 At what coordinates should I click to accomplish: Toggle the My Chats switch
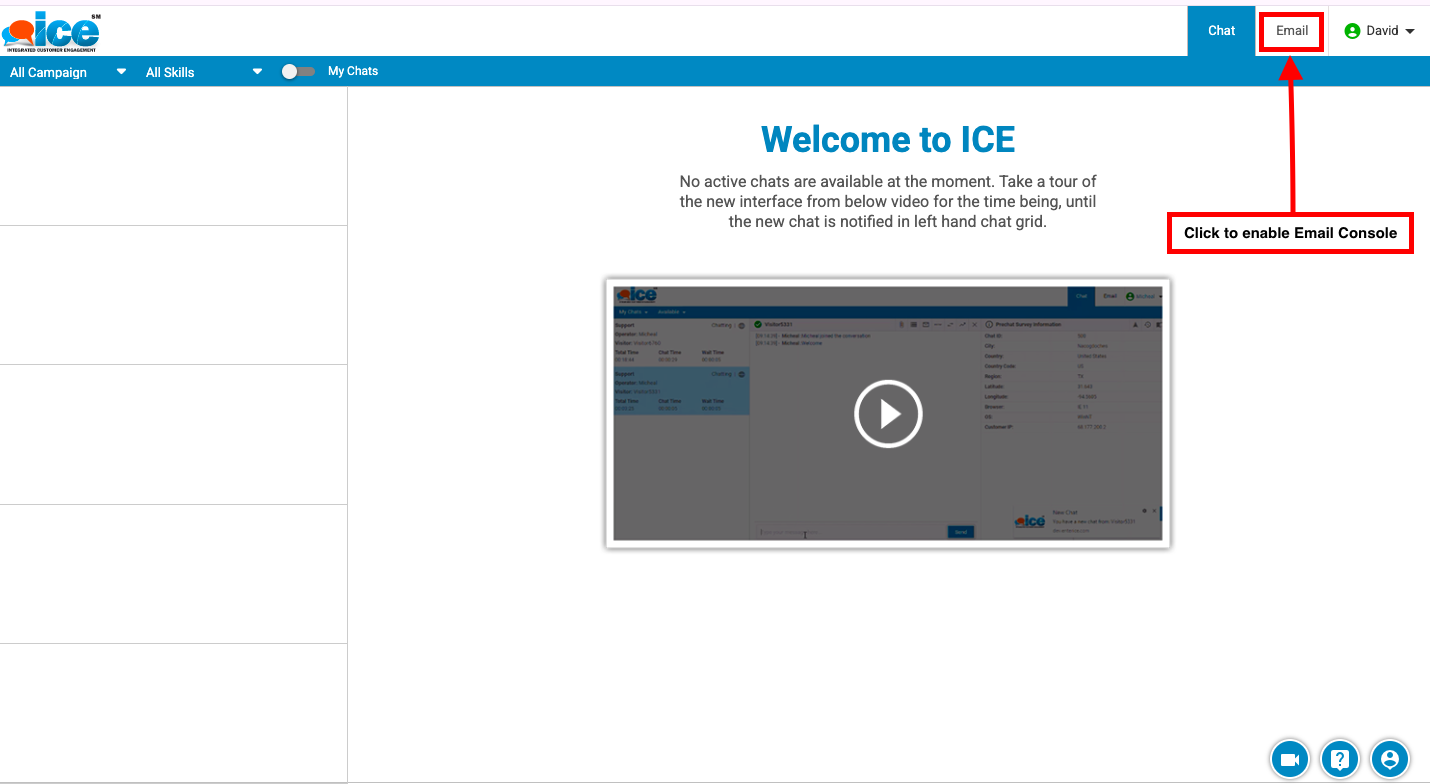pyautogui.click(x=297, y=71)
